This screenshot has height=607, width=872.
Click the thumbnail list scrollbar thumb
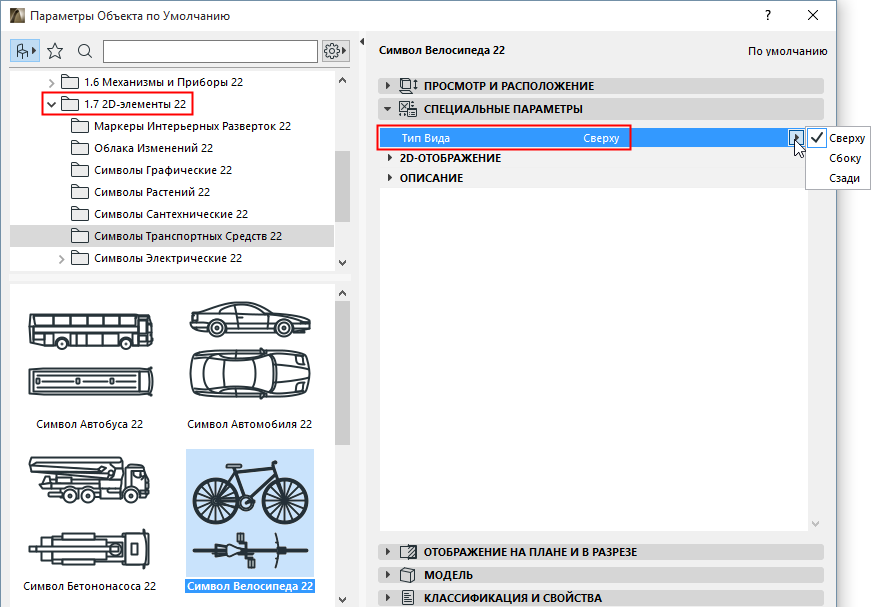pos(343,373)
